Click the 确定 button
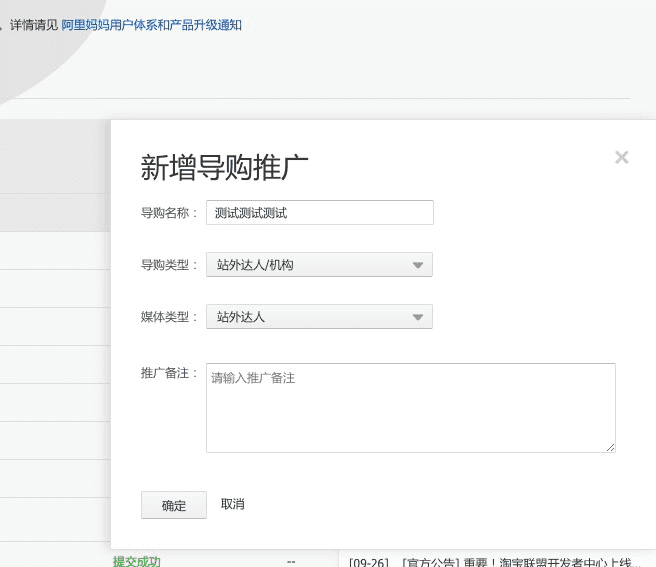 [x=174, y=505]
